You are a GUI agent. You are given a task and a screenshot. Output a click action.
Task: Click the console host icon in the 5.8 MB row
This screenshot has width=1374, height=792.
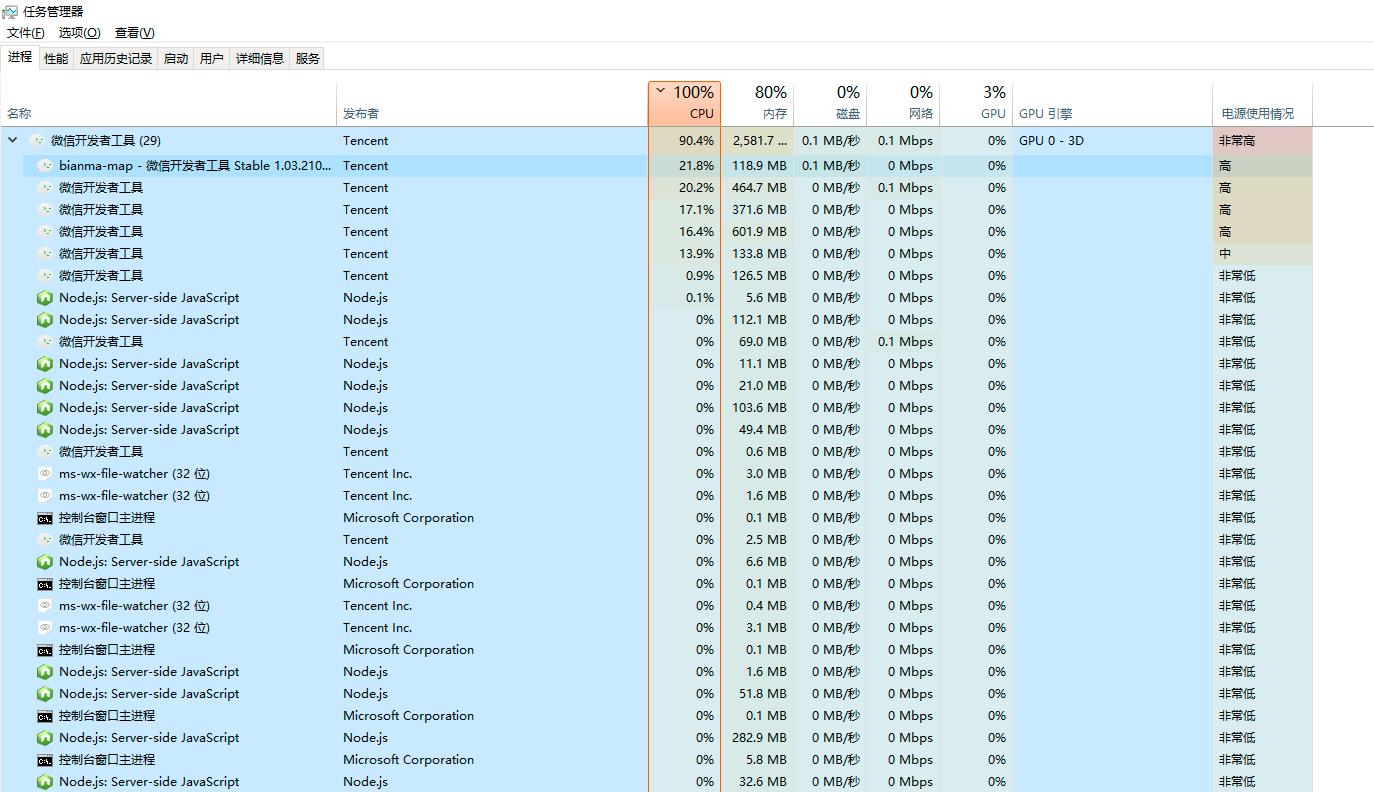44,760
